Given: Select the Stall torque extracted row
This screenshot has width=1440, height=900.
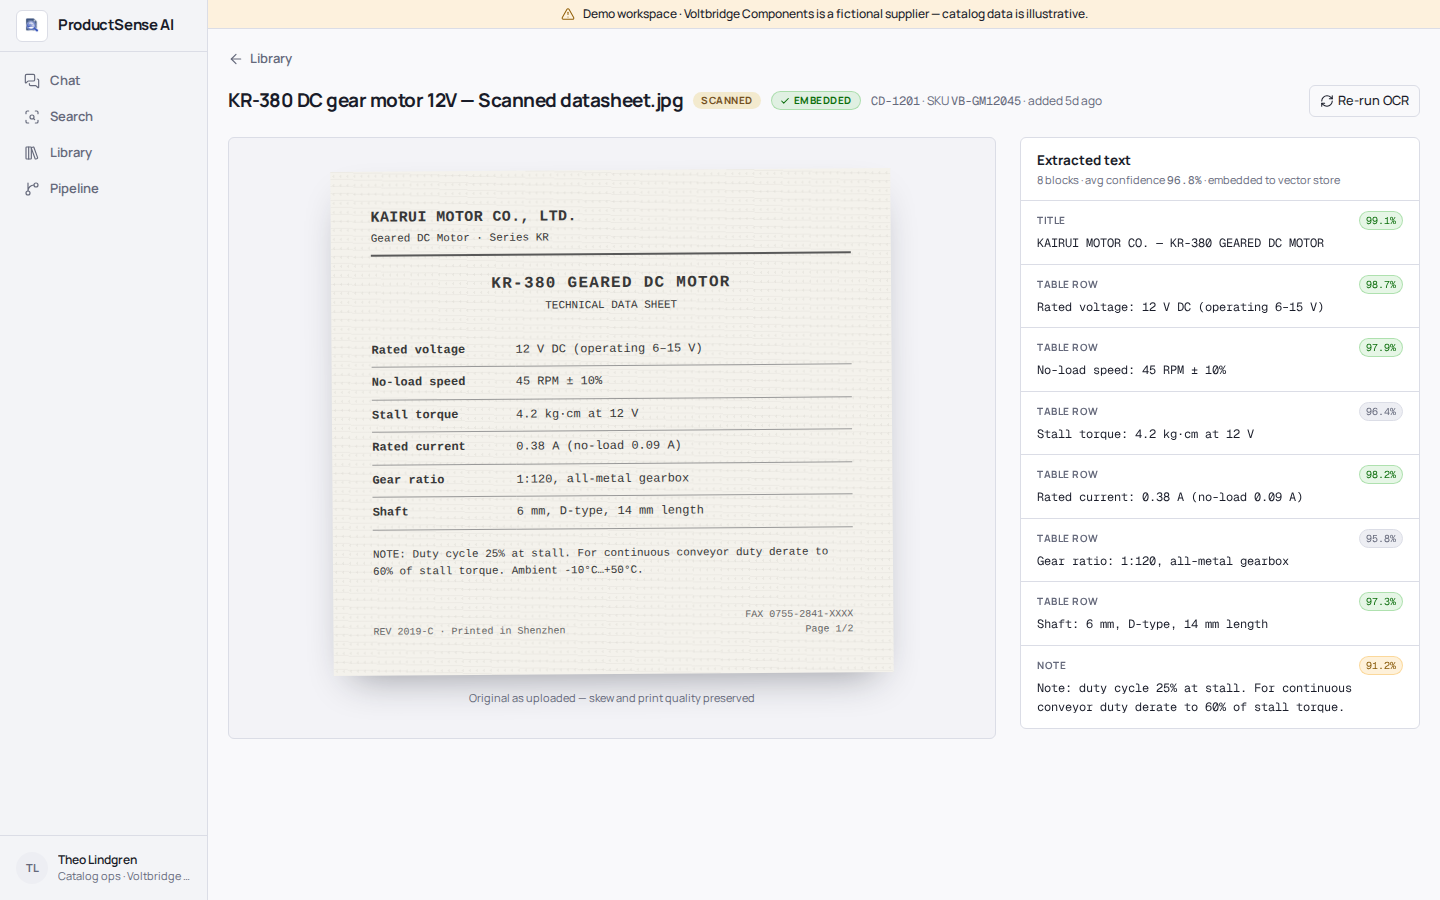Looking at the screenshot, I should (x=1220, y=423).
